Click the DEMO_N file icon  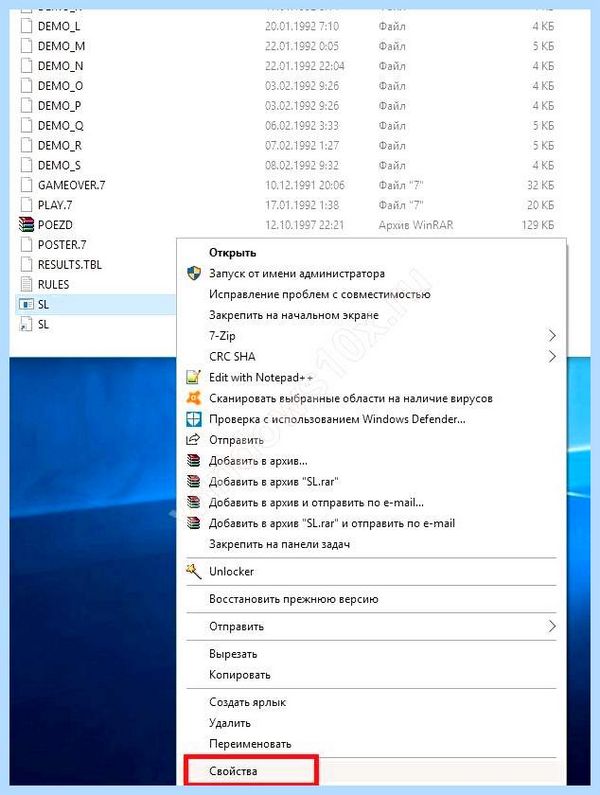tap(26, 66)
